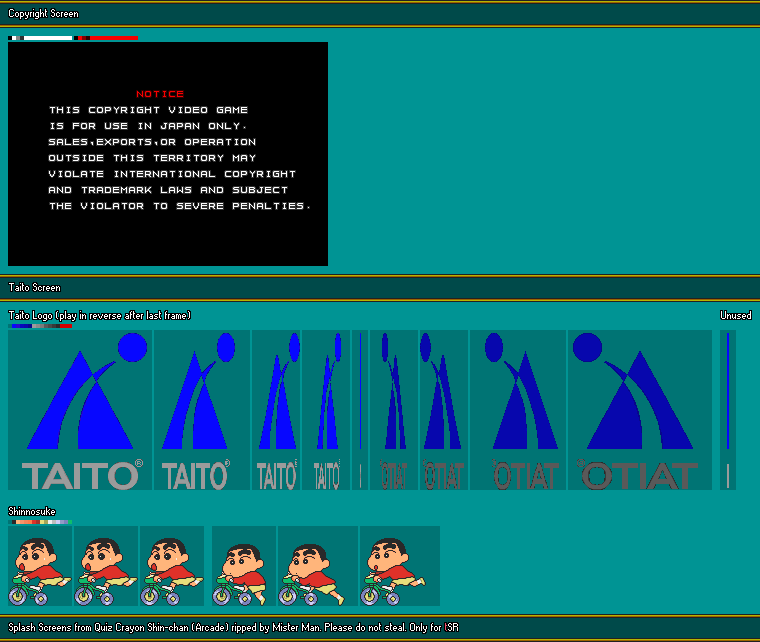Select the fourth, very narrow TAITO logo frame
Image resolution: width=760 pixels, height=642 pixels.
coord(326,410)
